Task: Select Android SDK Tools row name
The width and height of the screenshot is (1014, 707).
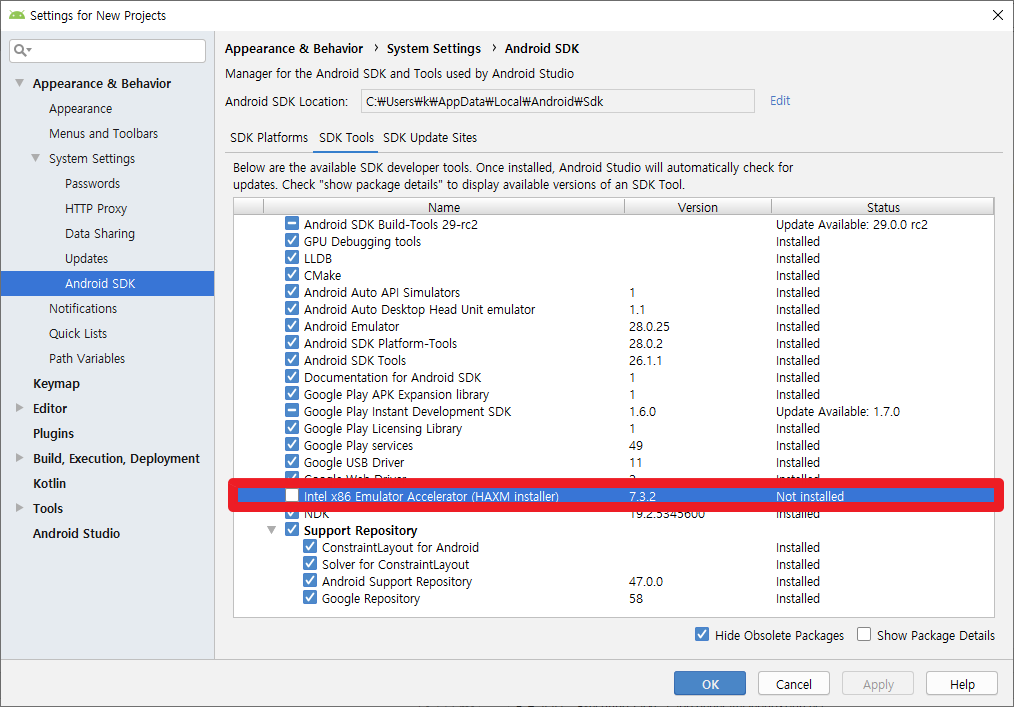Action: [355, 360]
